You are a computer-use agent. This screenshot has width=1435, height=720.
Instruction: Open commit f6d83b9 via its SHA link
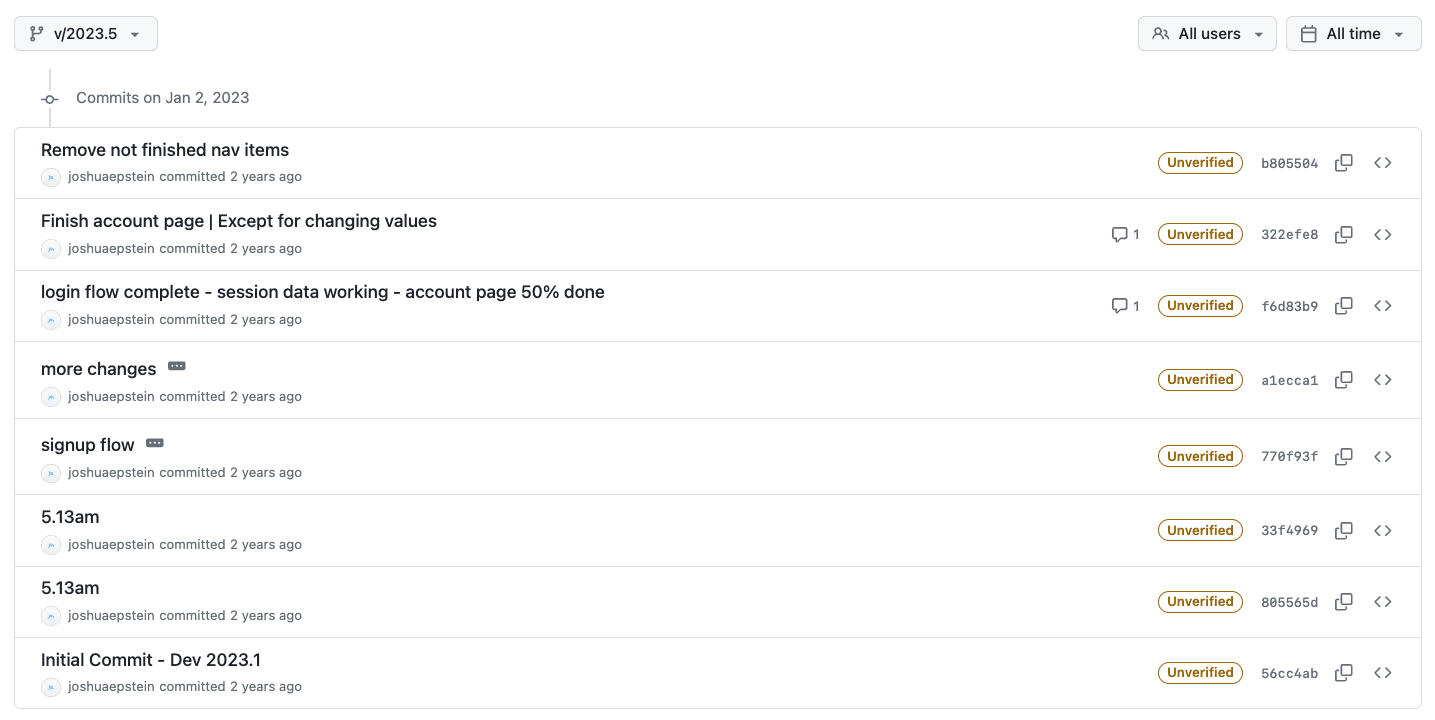[1289, 305]
